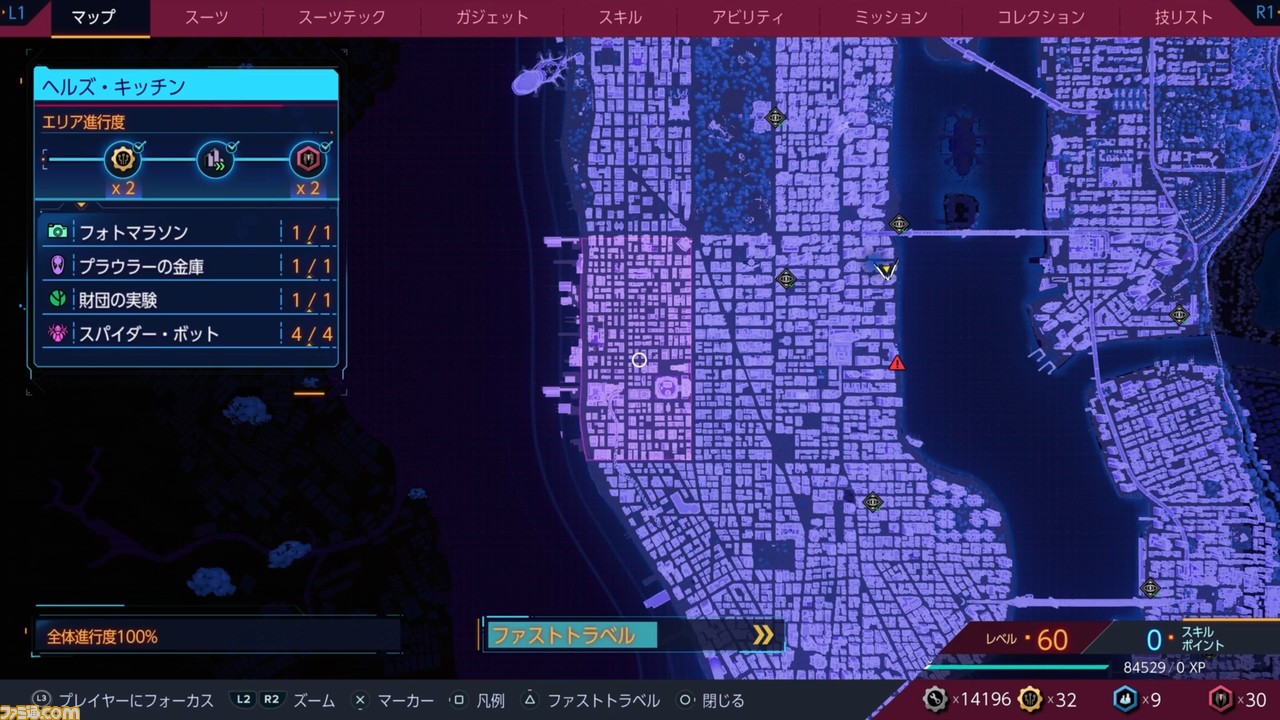
Task: Open the スキル tab
Action: (x=620, y=17)
